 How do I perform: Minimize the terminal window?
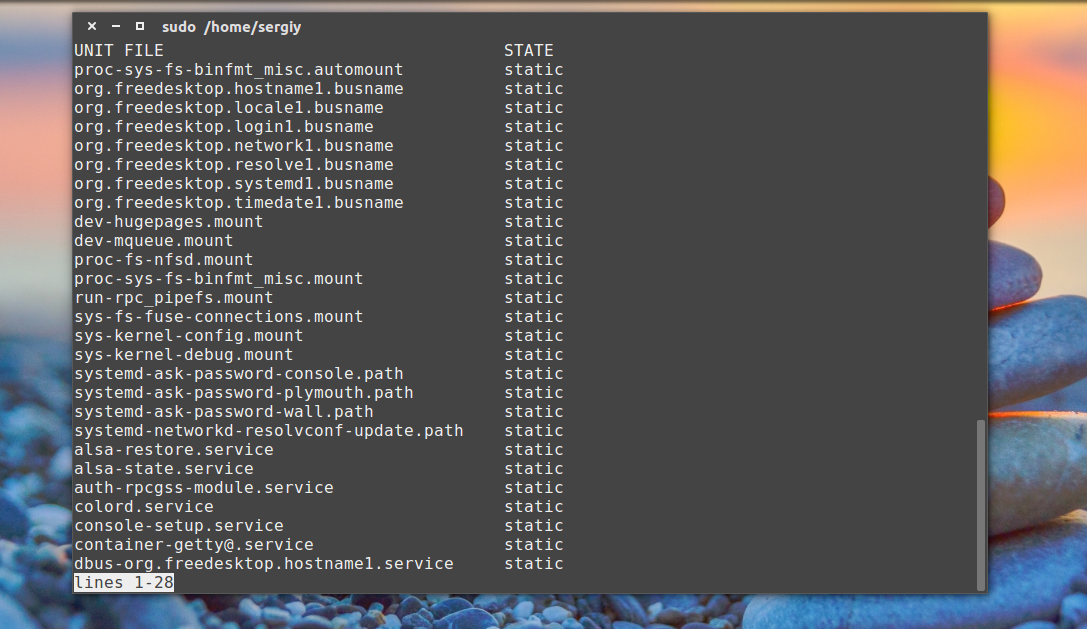click(116, 27)
